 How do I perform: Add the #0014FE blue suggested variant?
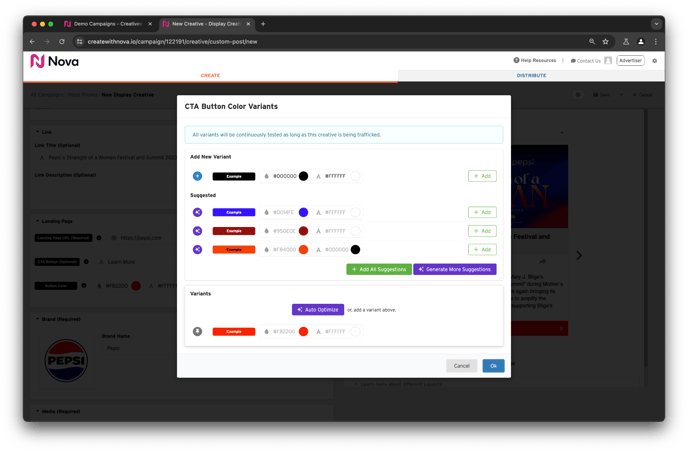coord(482,212)
